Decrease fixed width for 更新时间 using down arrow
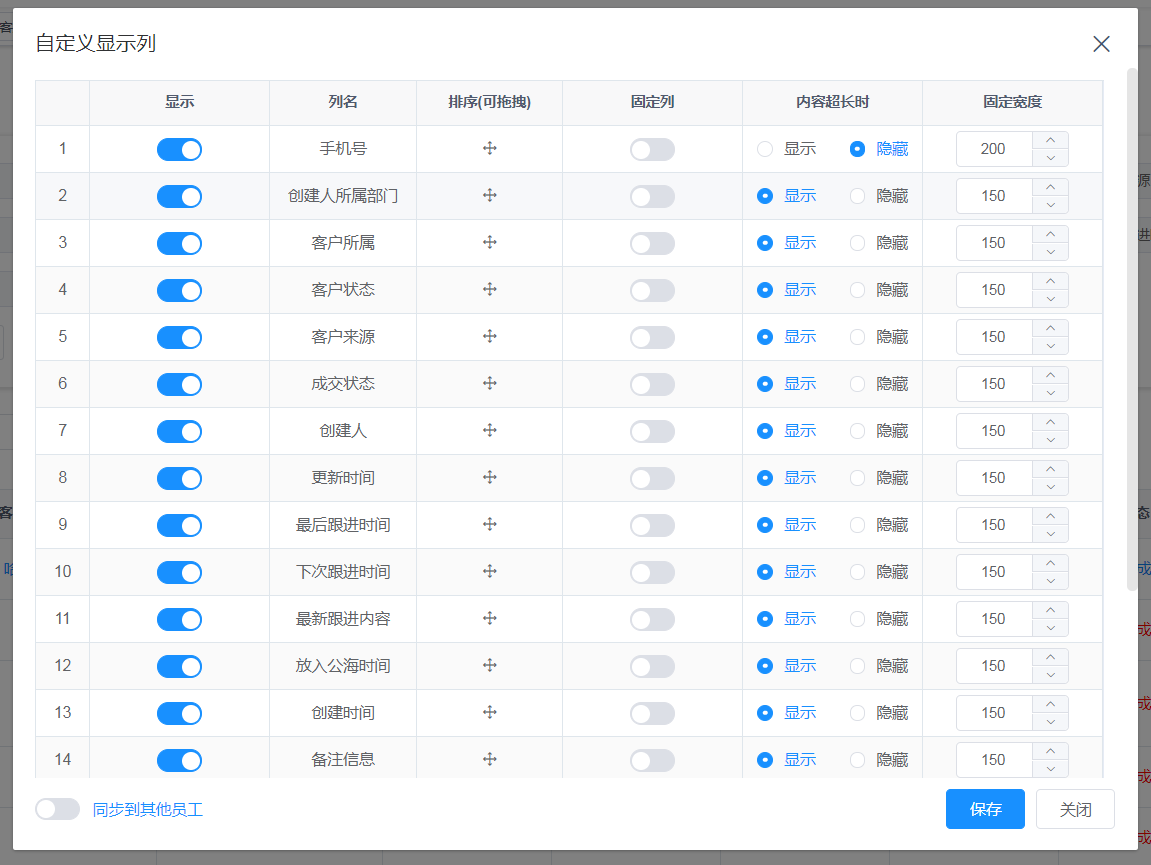1151x865 pixels. pos(1050,487)
